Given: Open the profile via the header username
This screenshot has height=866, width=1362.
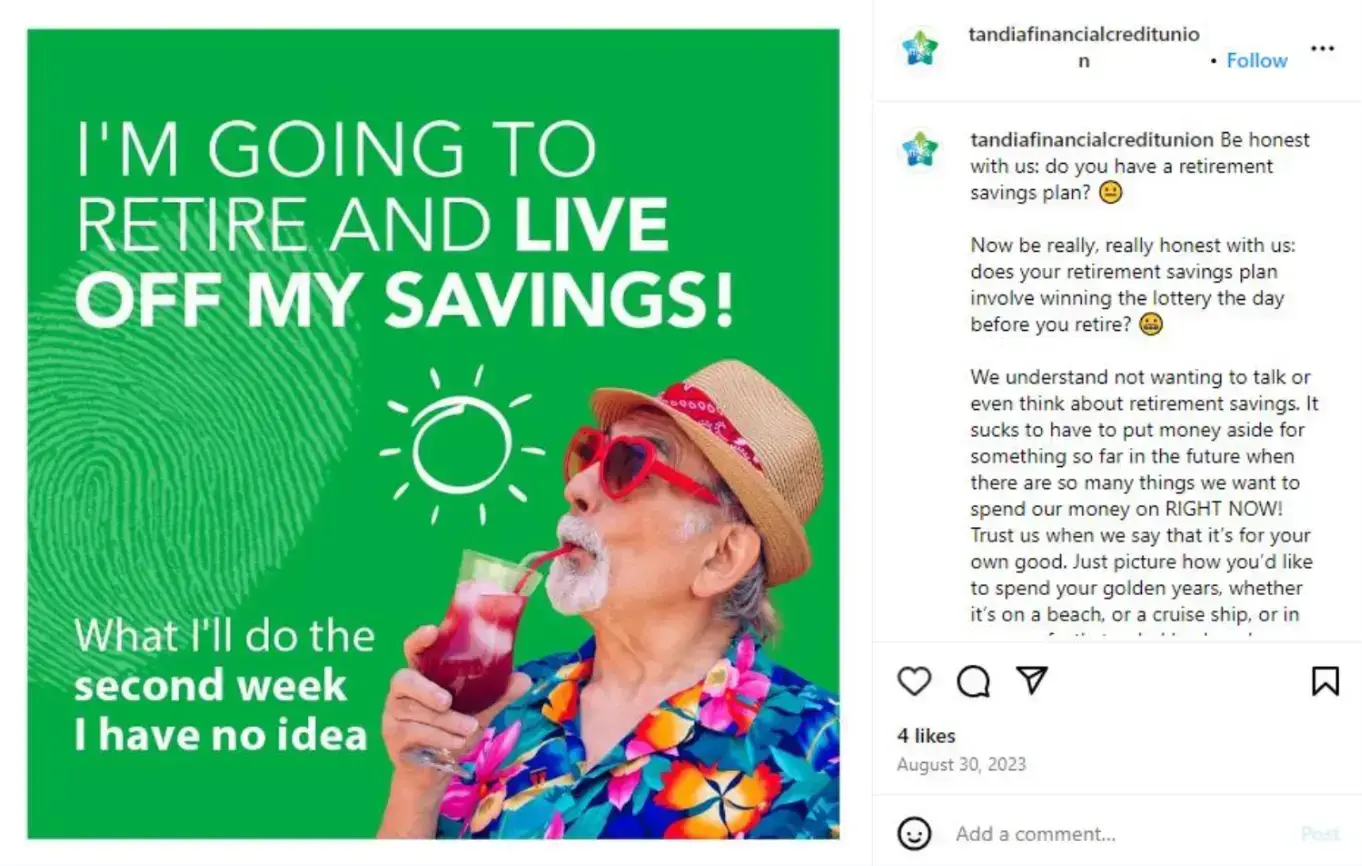Looking at the screenshot, I should click(x=1082, y=33).
